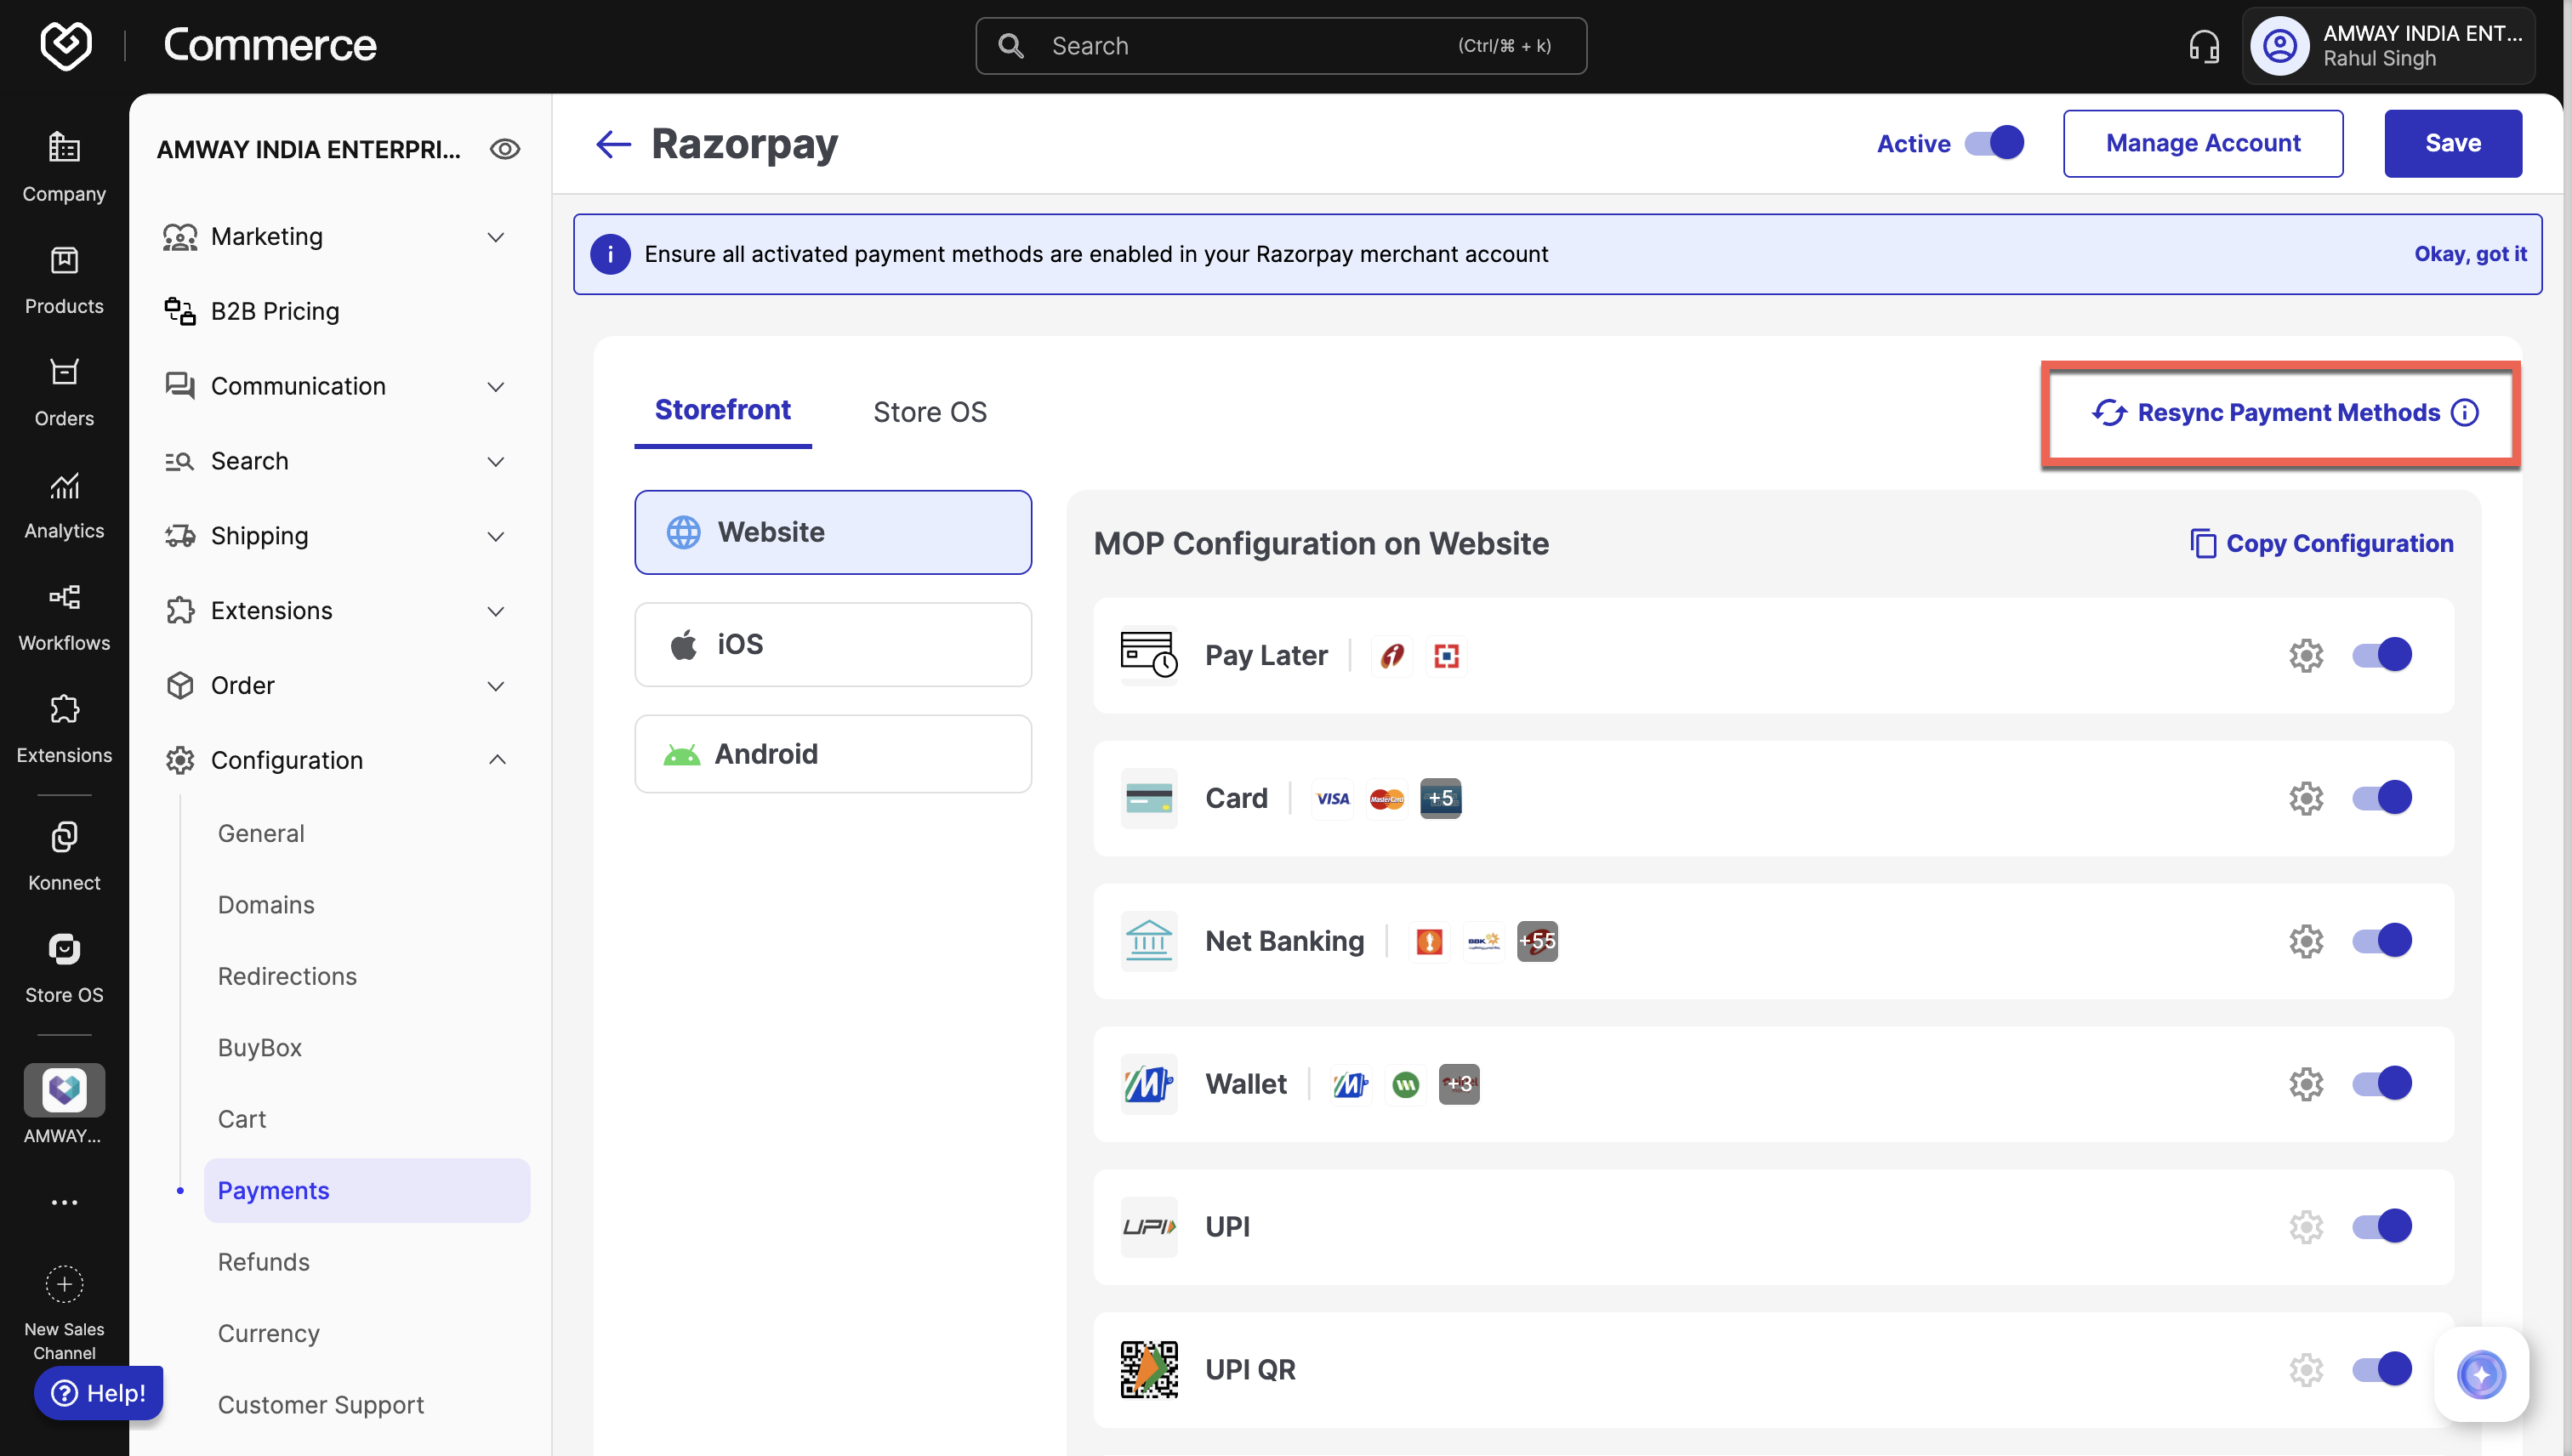Open the AI assistant floating button
2572x1456 pixels.
pos(2481,1374)
